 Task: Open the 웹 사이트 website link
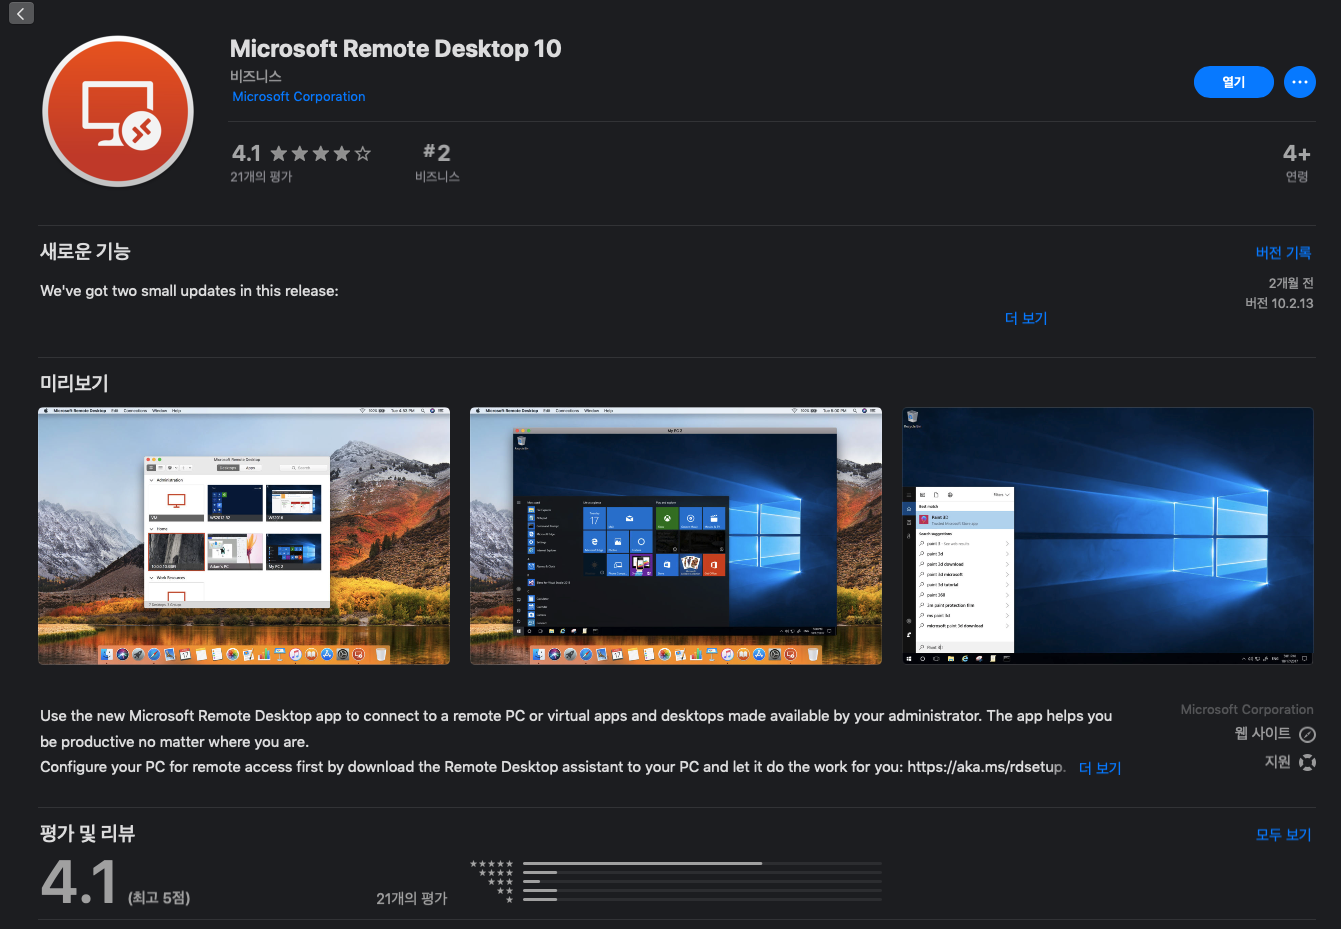click(x=1262, y=734)
